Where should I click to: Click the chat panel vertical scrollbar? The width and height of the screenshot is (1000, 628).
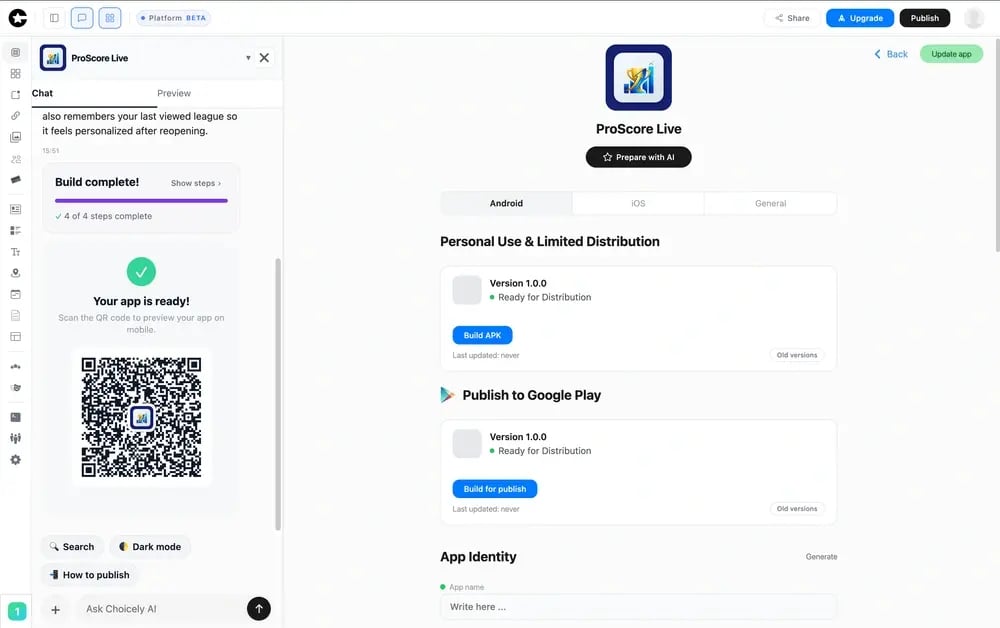click(278, 394)
